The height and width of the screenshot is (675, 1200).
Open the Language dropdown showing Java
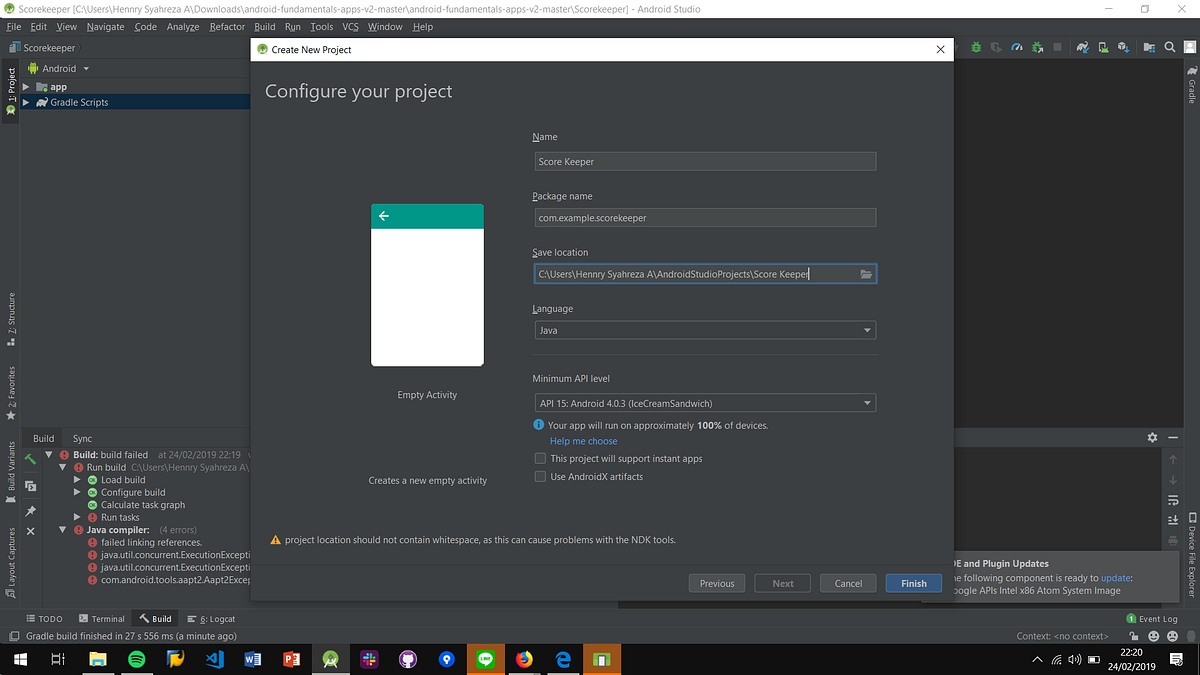705,330
